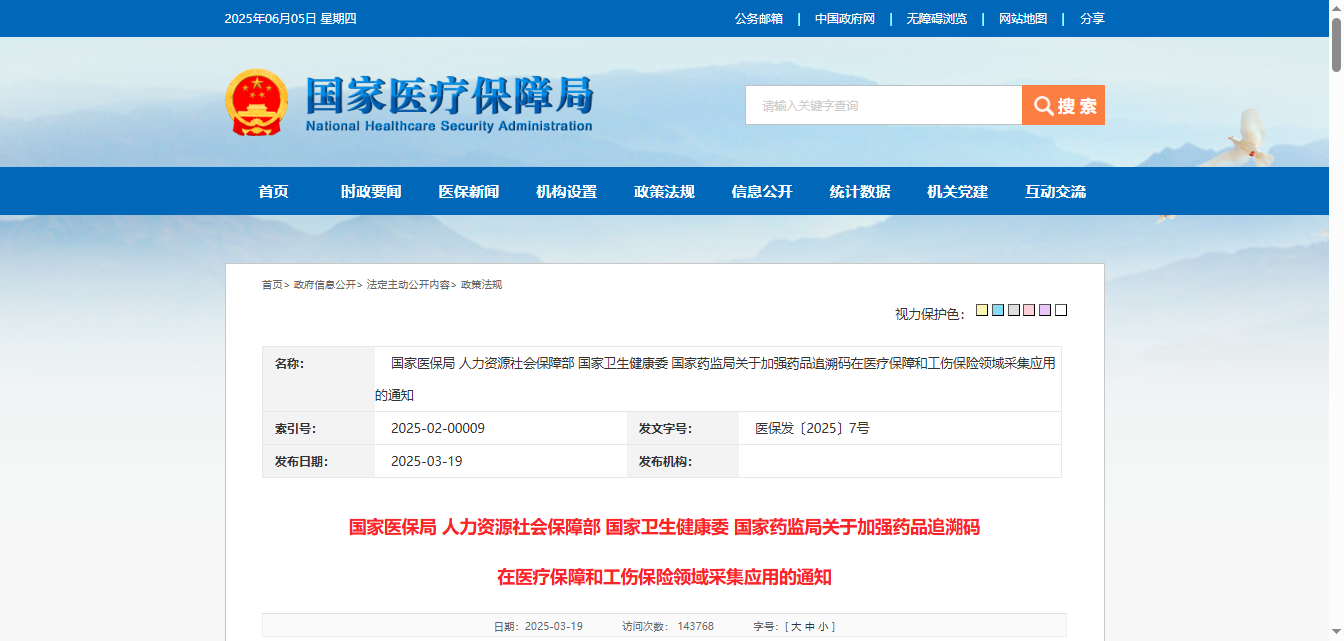Screen dimensions: 1344x641
Task: Select the blue eye-protection color swatch
Action: (x=998, y=310)
